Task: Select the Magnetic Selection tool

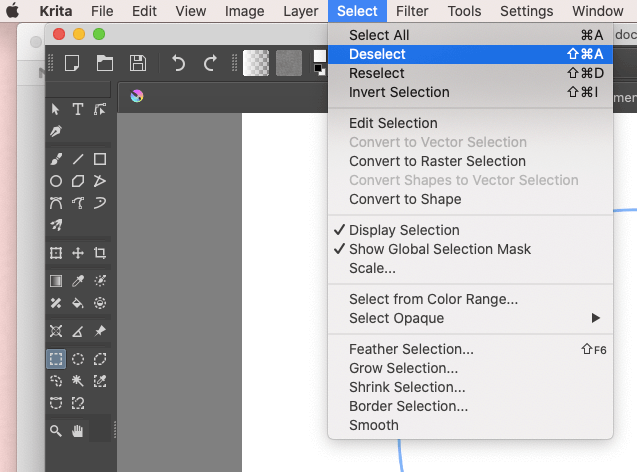Action: (78, 403)
